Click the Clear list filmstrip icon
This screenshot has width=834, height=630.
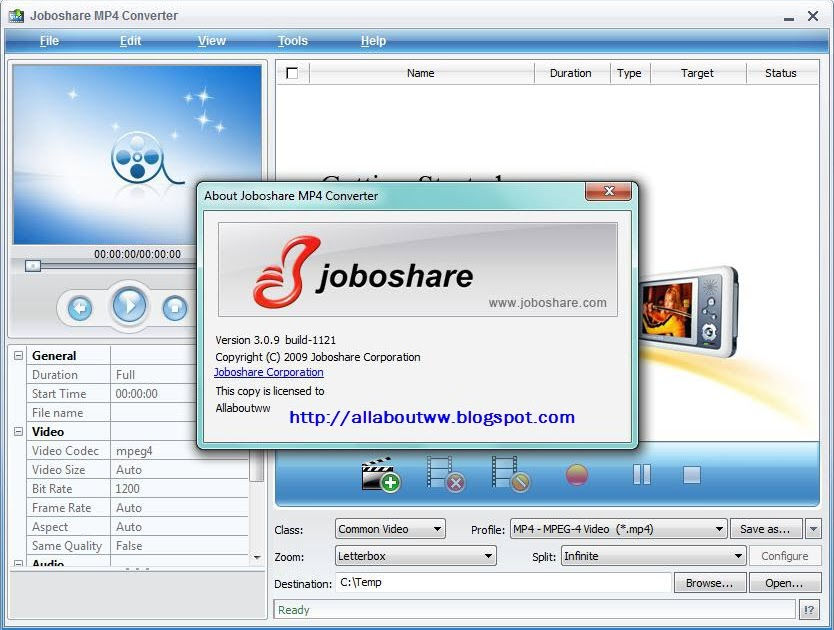[511, 474]
